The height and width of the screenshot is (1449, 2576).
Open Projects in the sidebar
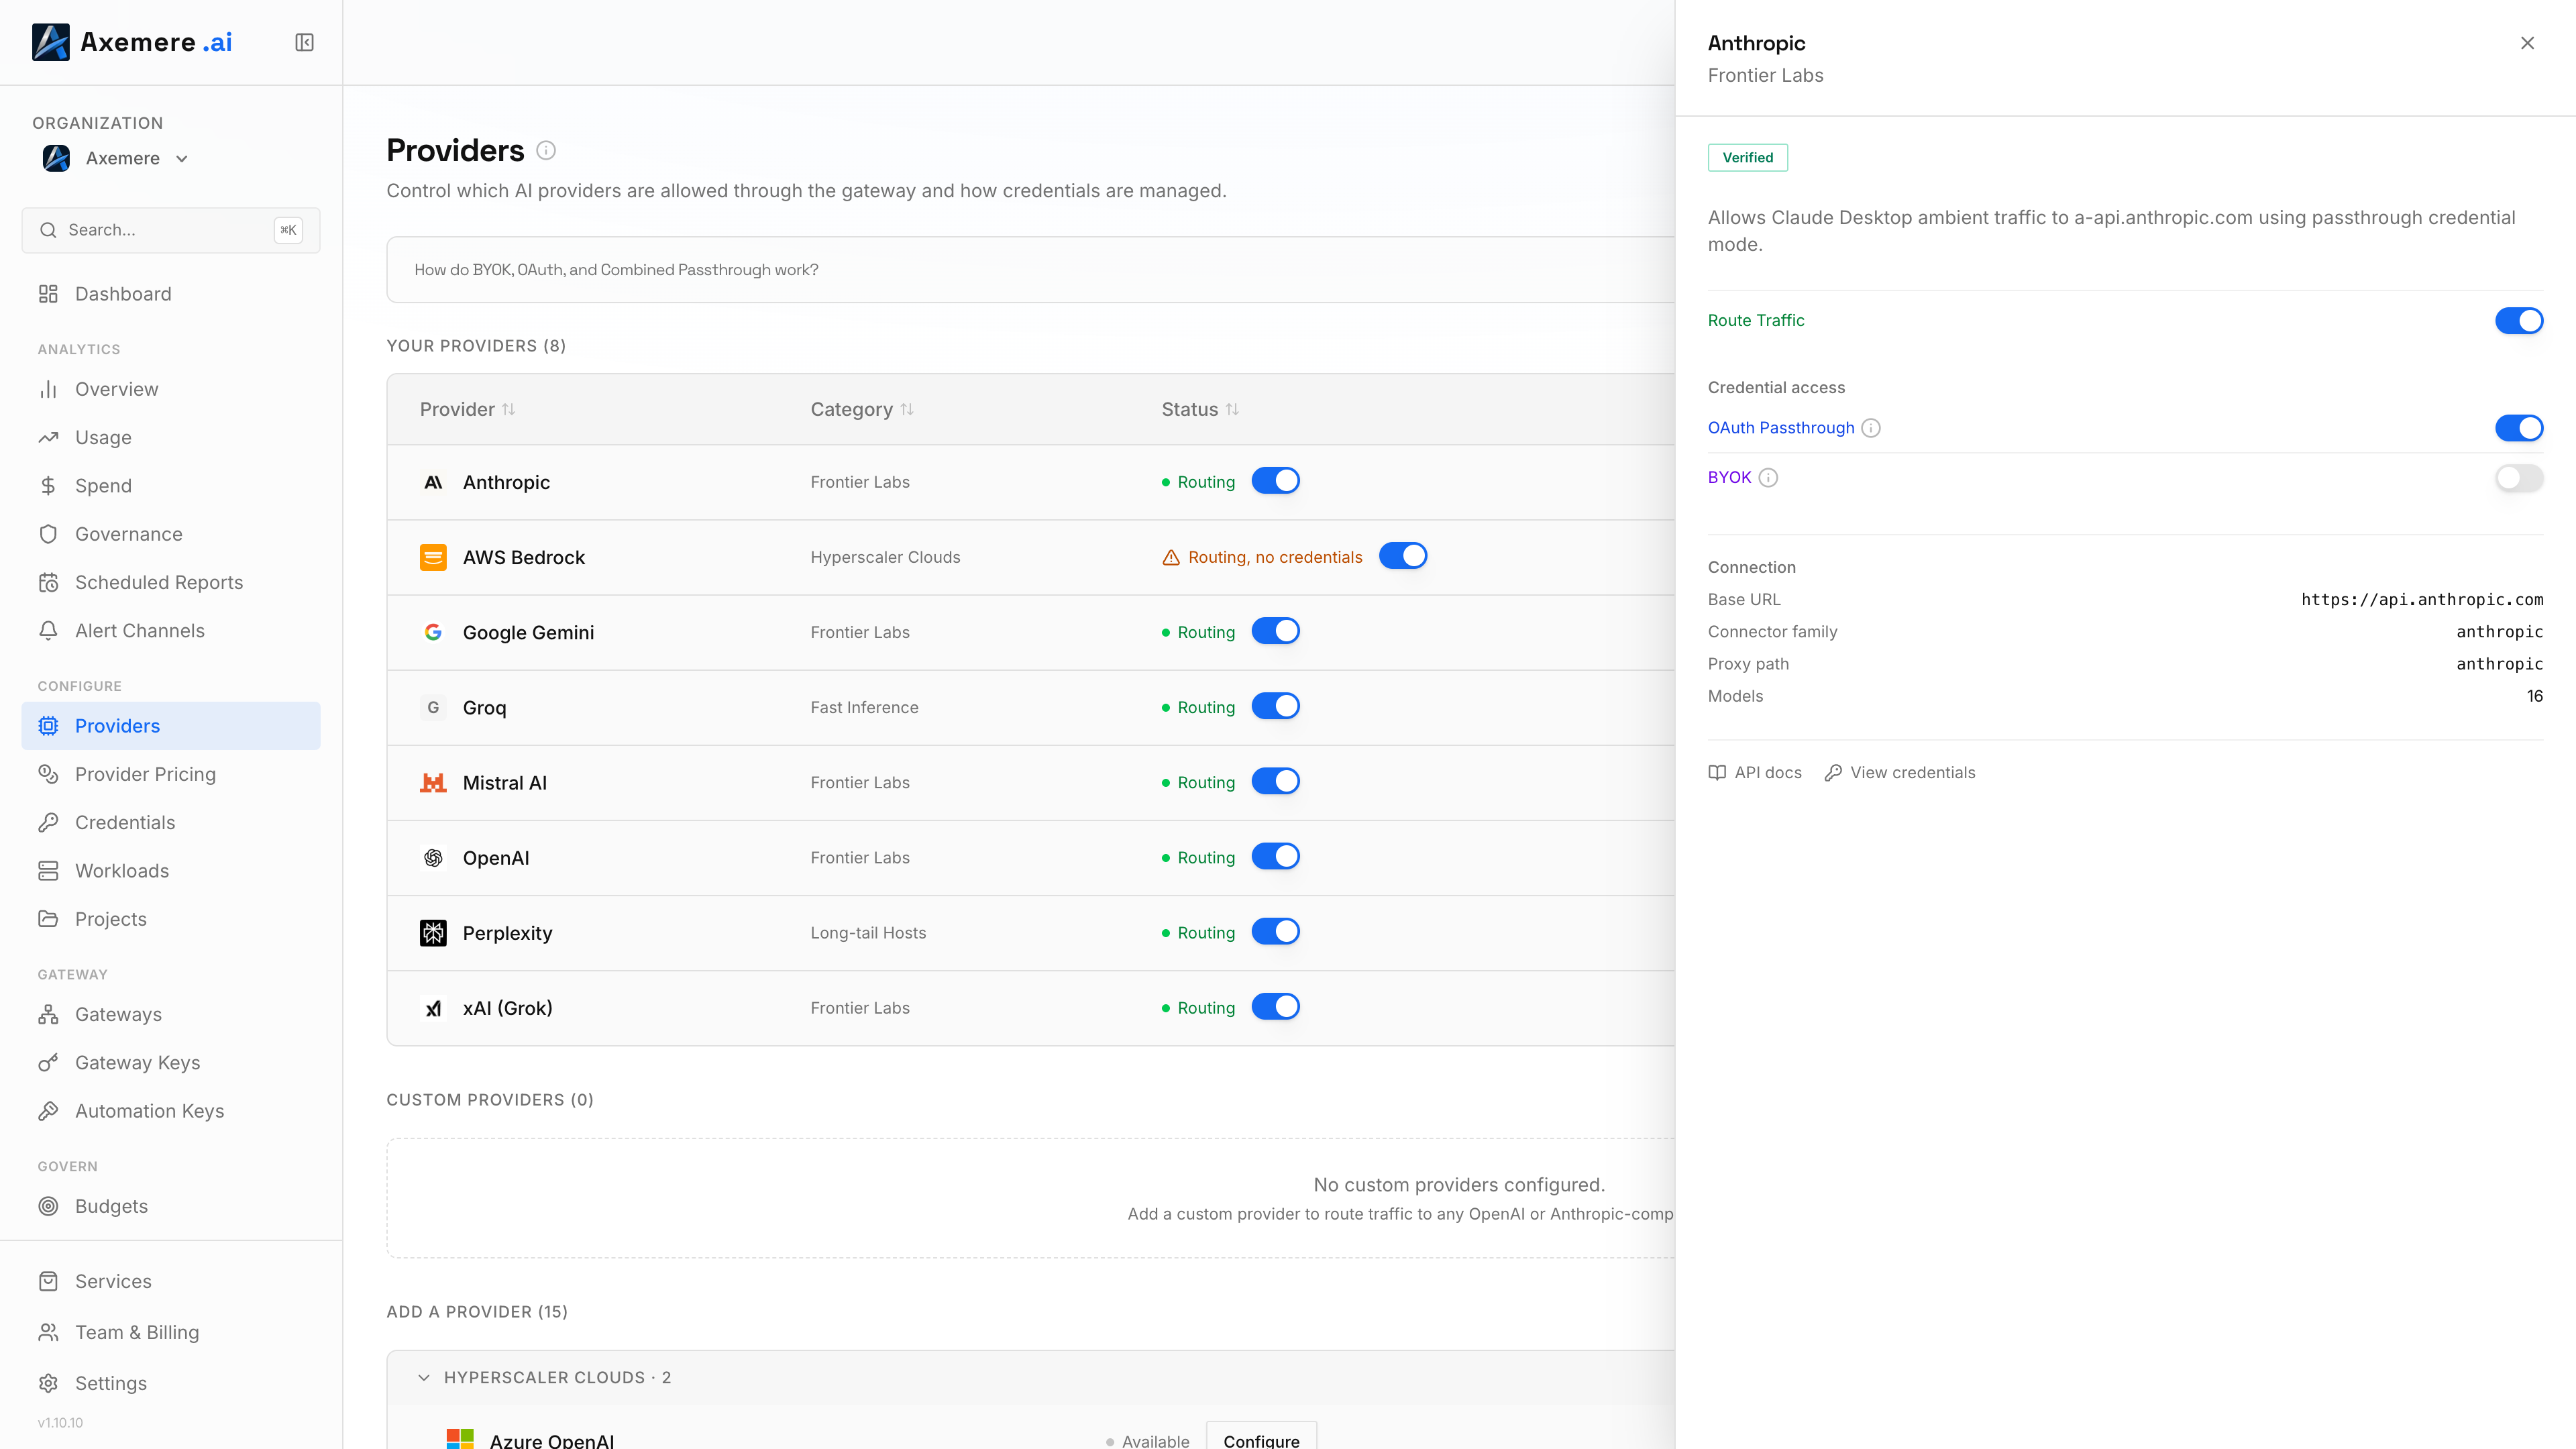[x=171, y=919]
